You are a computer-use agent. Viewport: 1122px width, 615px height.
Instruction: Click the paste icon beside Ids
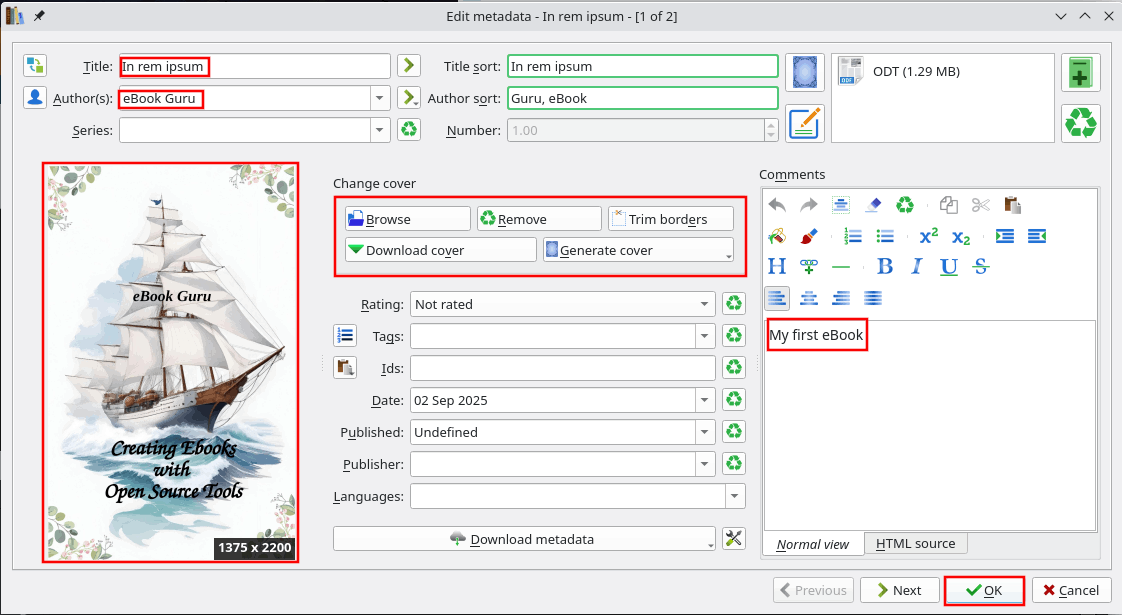345,367
